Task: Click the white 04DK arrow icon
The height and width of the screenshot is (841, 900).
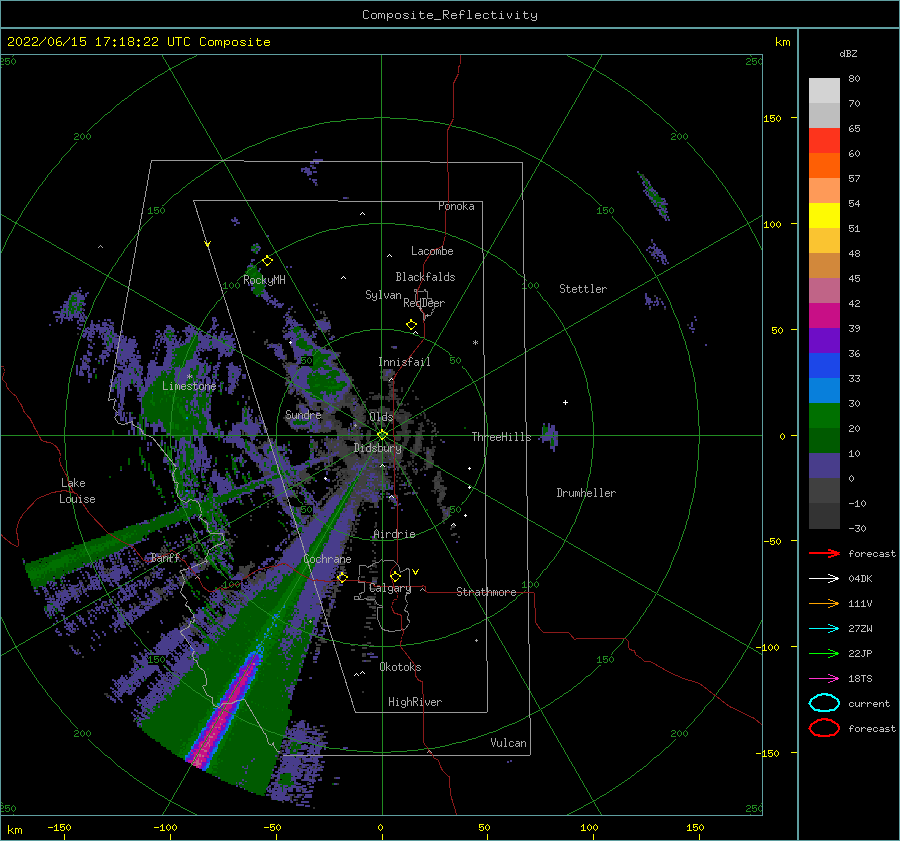Action: (x=824, y=579)
